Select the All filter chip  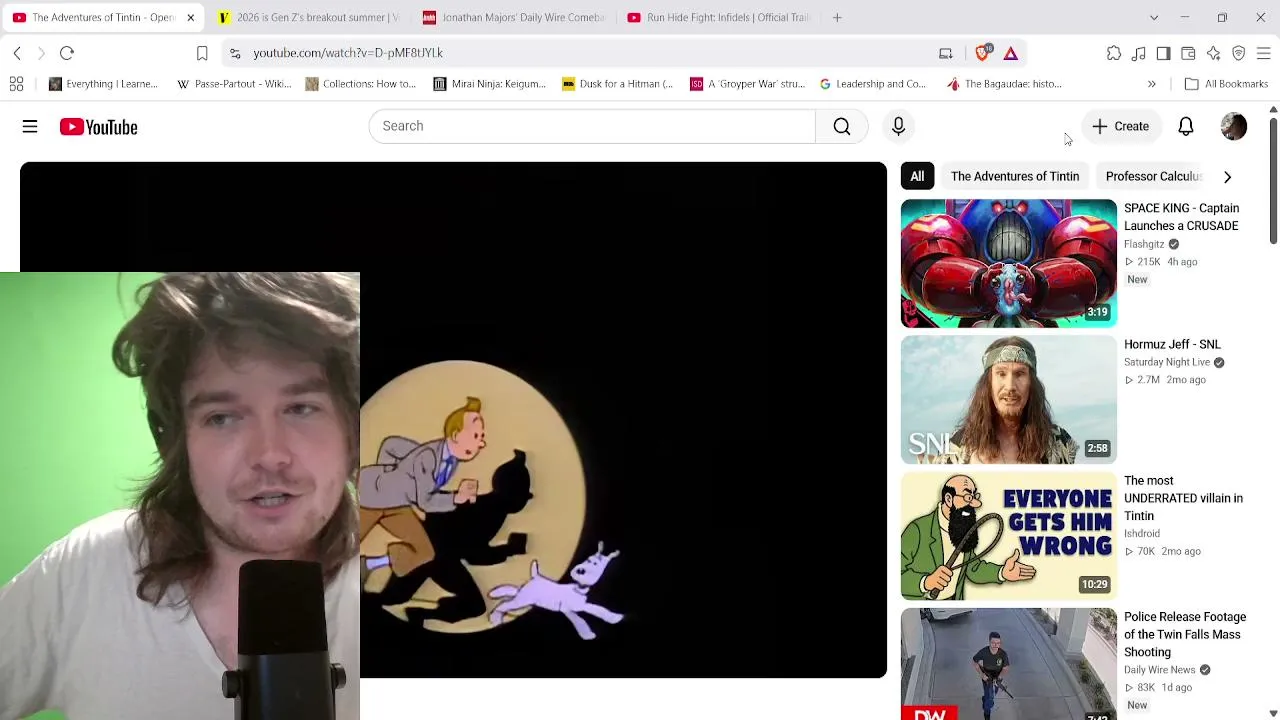(x=917, y=176)
